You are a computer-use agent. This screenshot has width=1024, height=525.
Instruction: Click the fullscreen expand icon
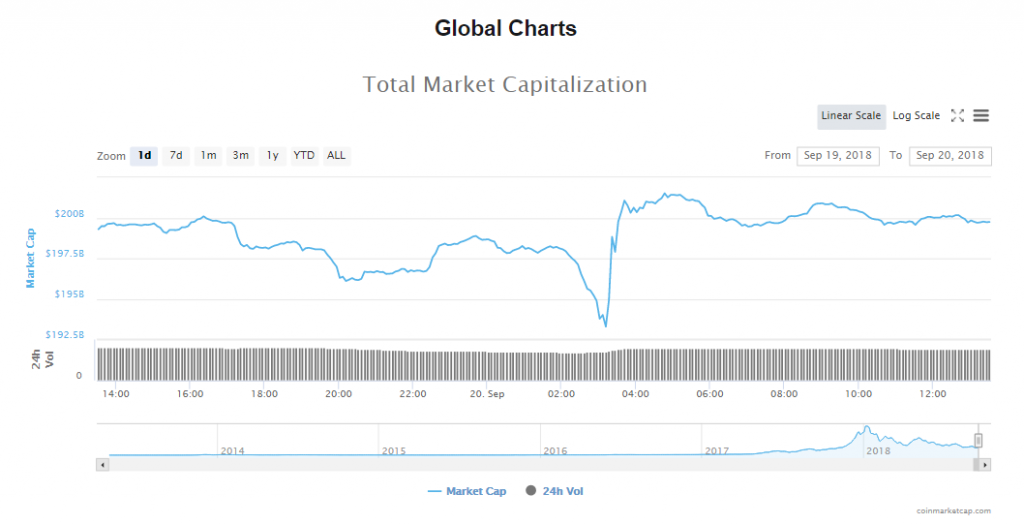point(957,116)
